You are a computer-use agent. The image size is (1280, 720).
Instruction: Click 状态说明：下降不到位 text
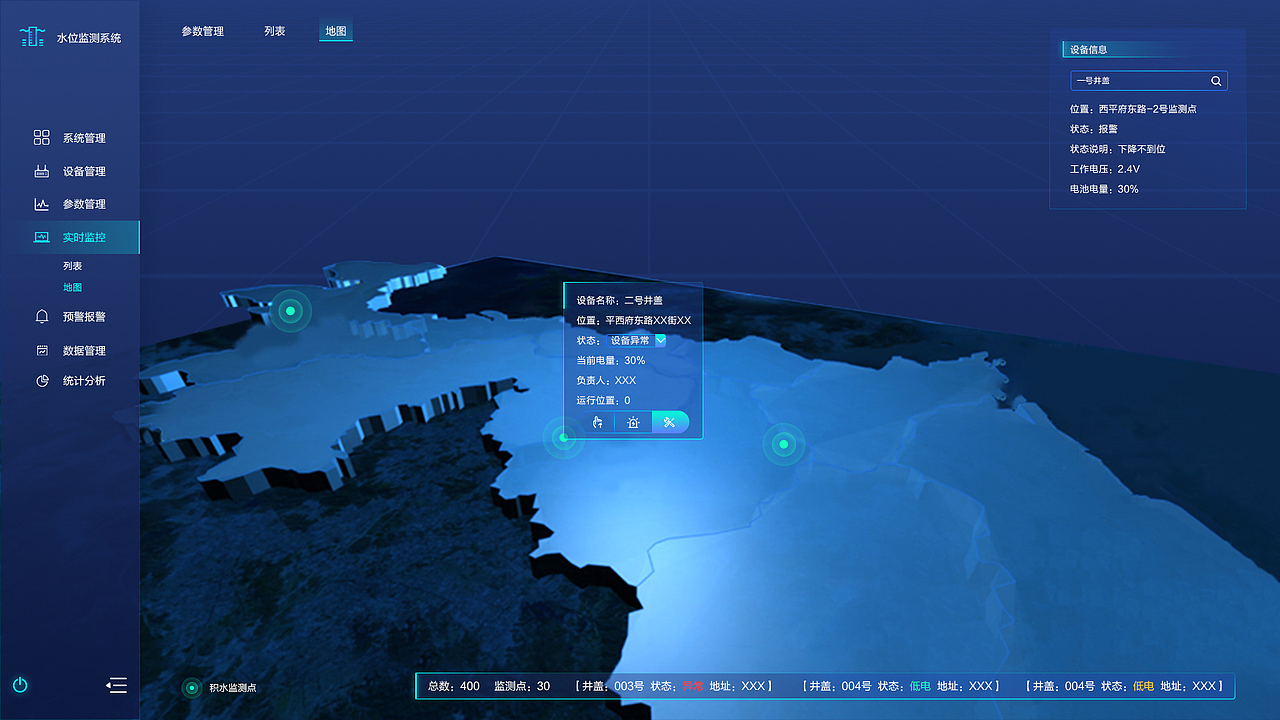tap(1117, 149)
